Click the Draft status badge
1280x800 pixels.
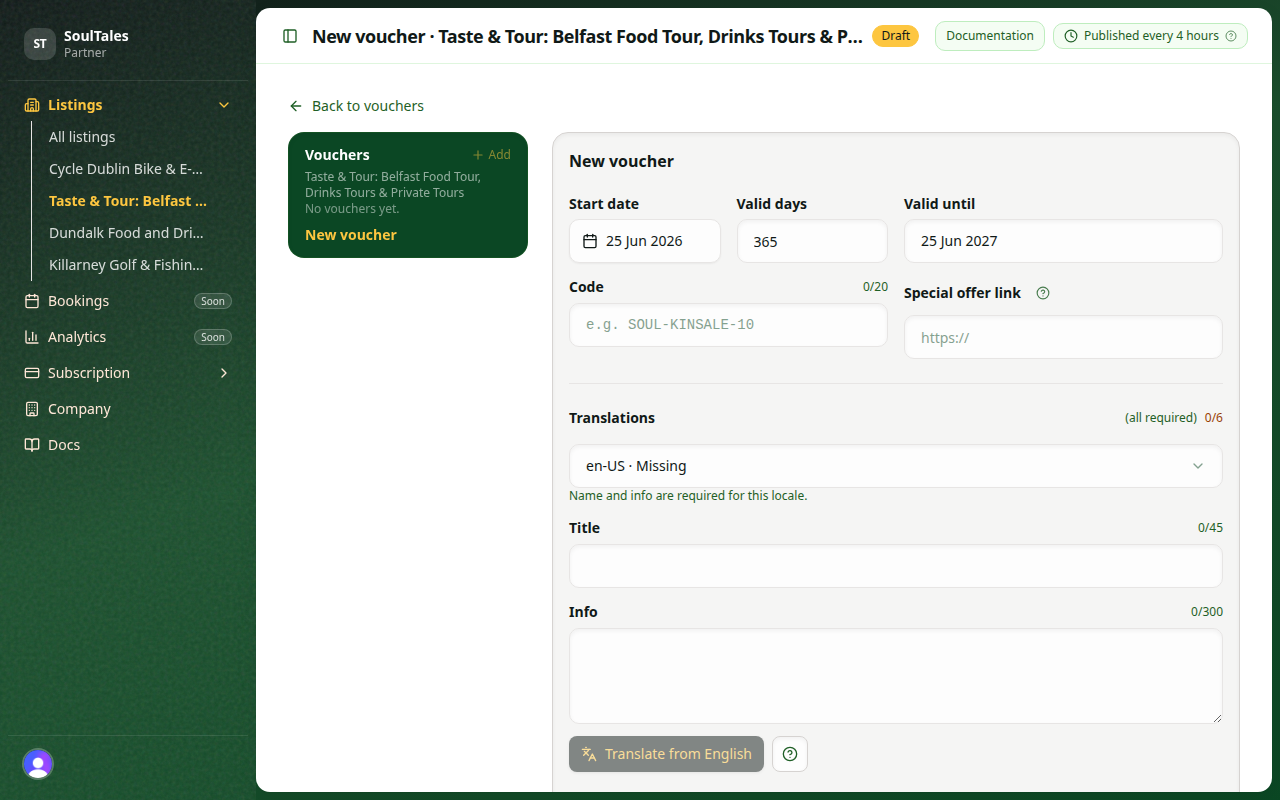click(895, 36)
